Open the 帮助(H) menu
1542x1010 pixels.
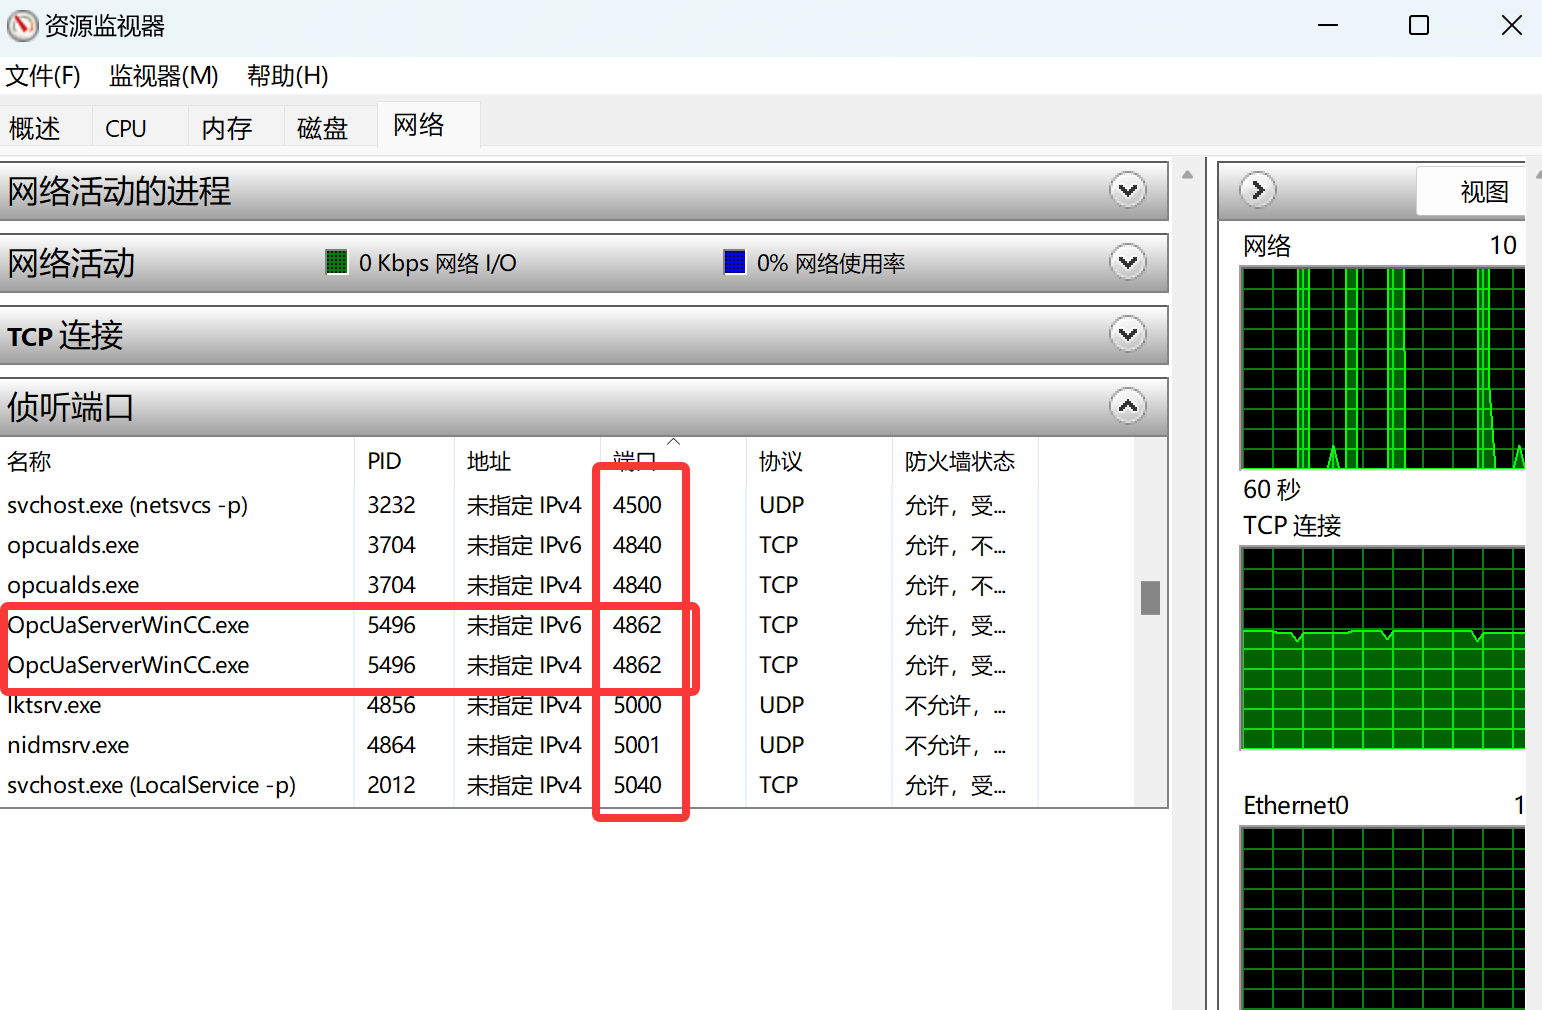coord(287,76)
